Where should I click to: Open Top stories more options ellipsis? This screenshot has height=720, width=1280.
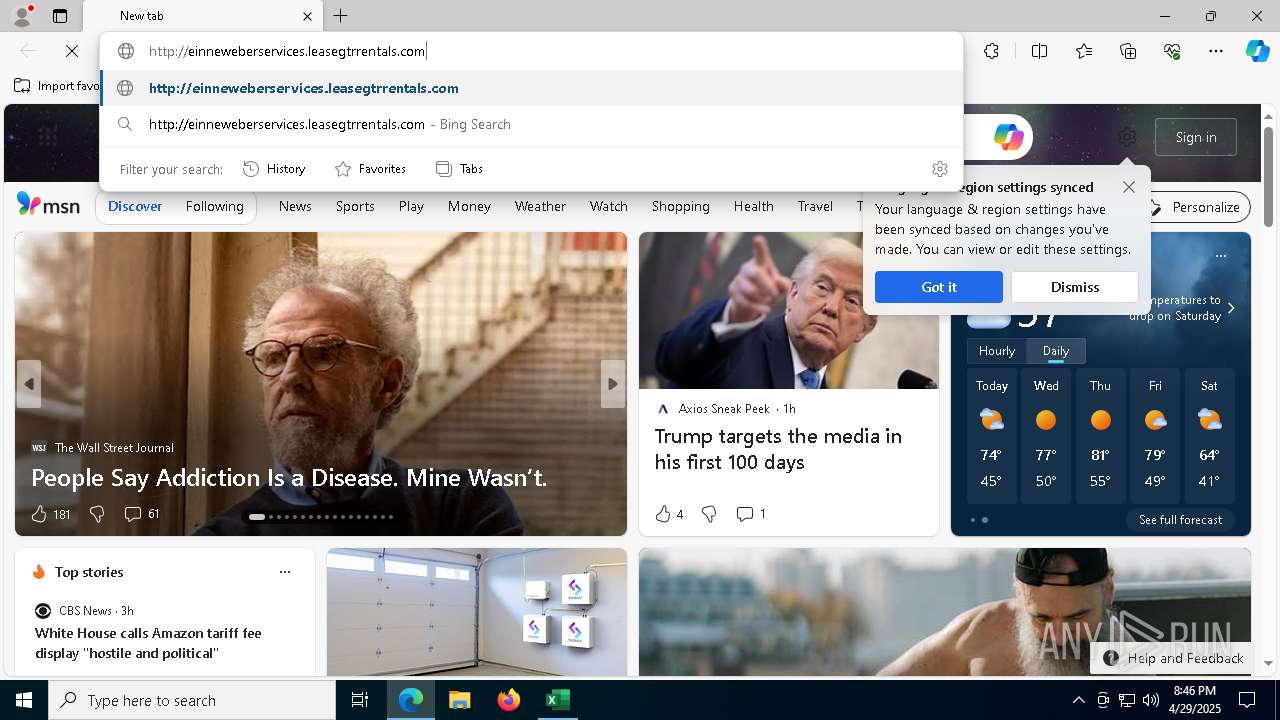point(285,572)
